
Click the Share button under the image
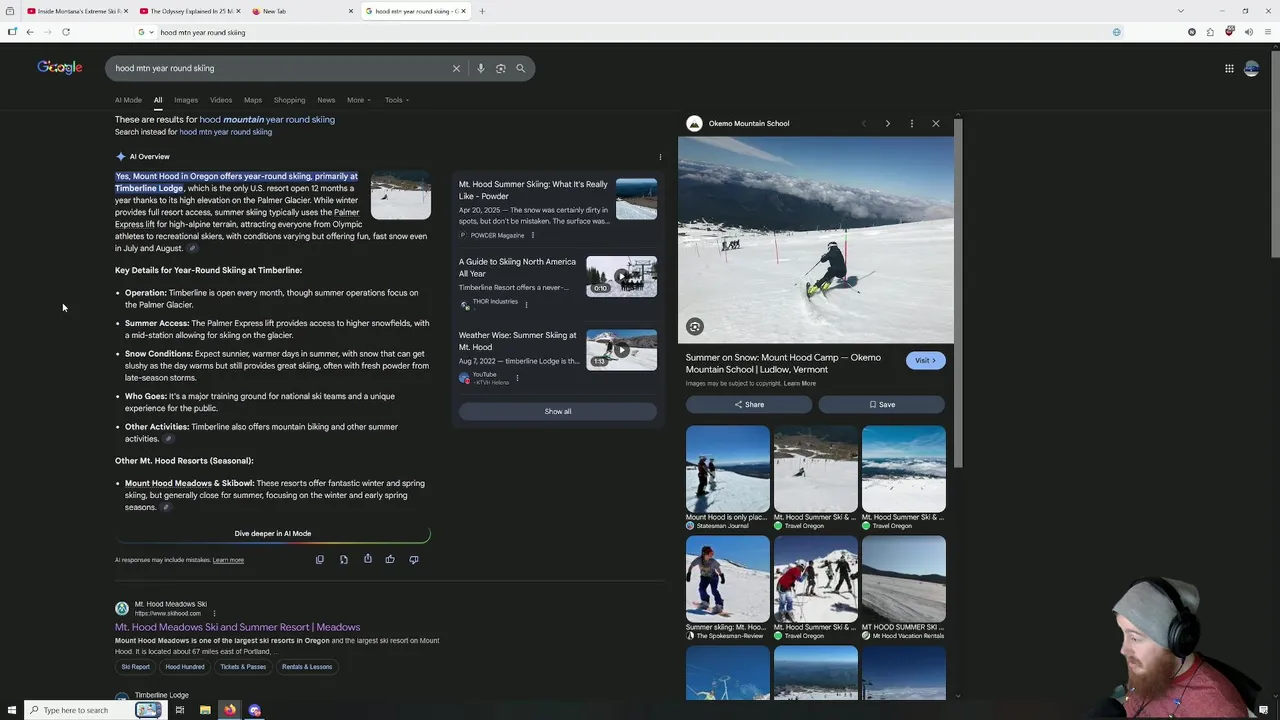(x=749, y=404)
